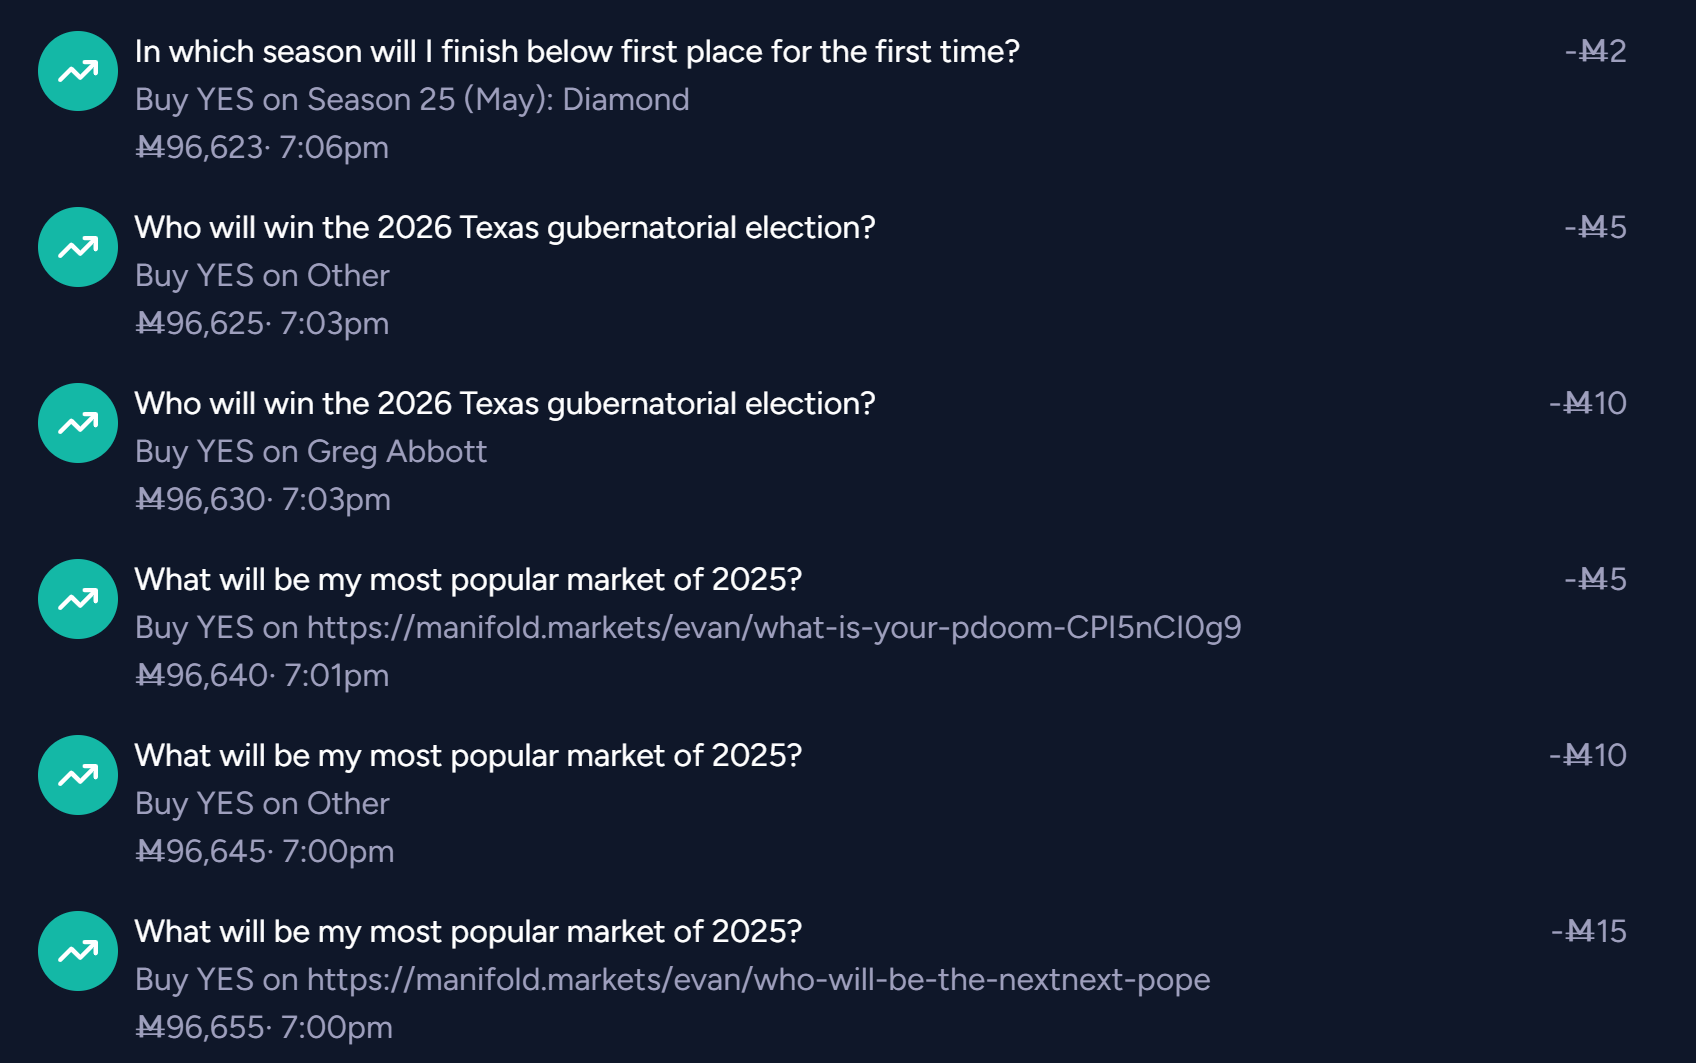Click the trend icon beside the Season 25 Diamond bet

click(78, 71)
